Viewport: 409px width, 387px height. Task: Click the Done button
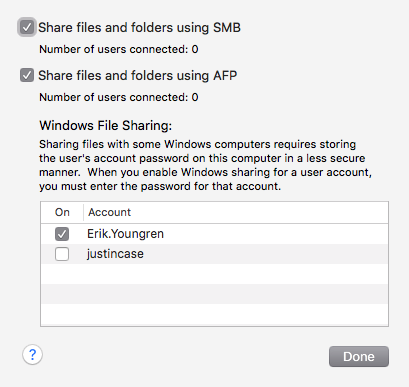[x=359, y=356]
